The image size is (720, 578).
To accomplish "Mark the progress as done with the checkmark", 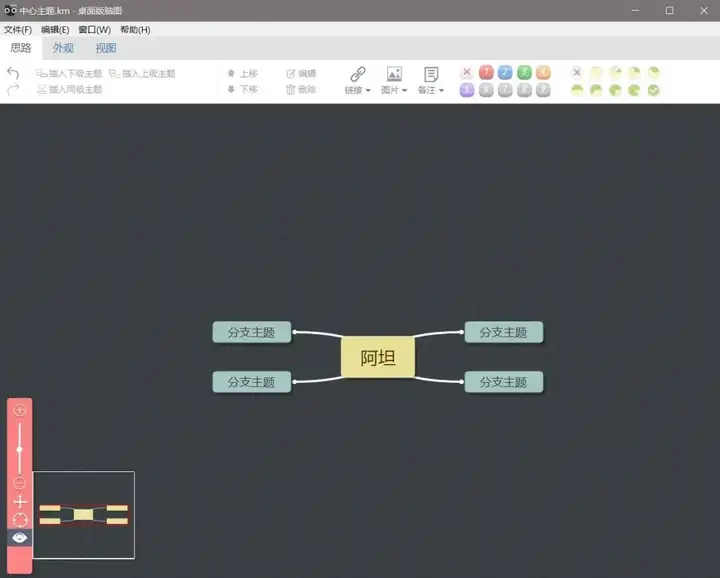I will (x=653, y=90).
